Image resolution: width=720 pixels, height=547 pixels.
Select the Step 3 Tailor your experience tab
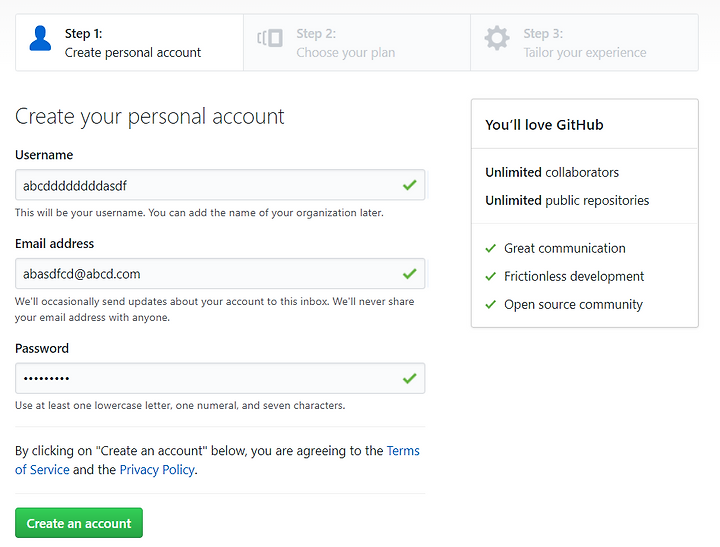[585, 43]
